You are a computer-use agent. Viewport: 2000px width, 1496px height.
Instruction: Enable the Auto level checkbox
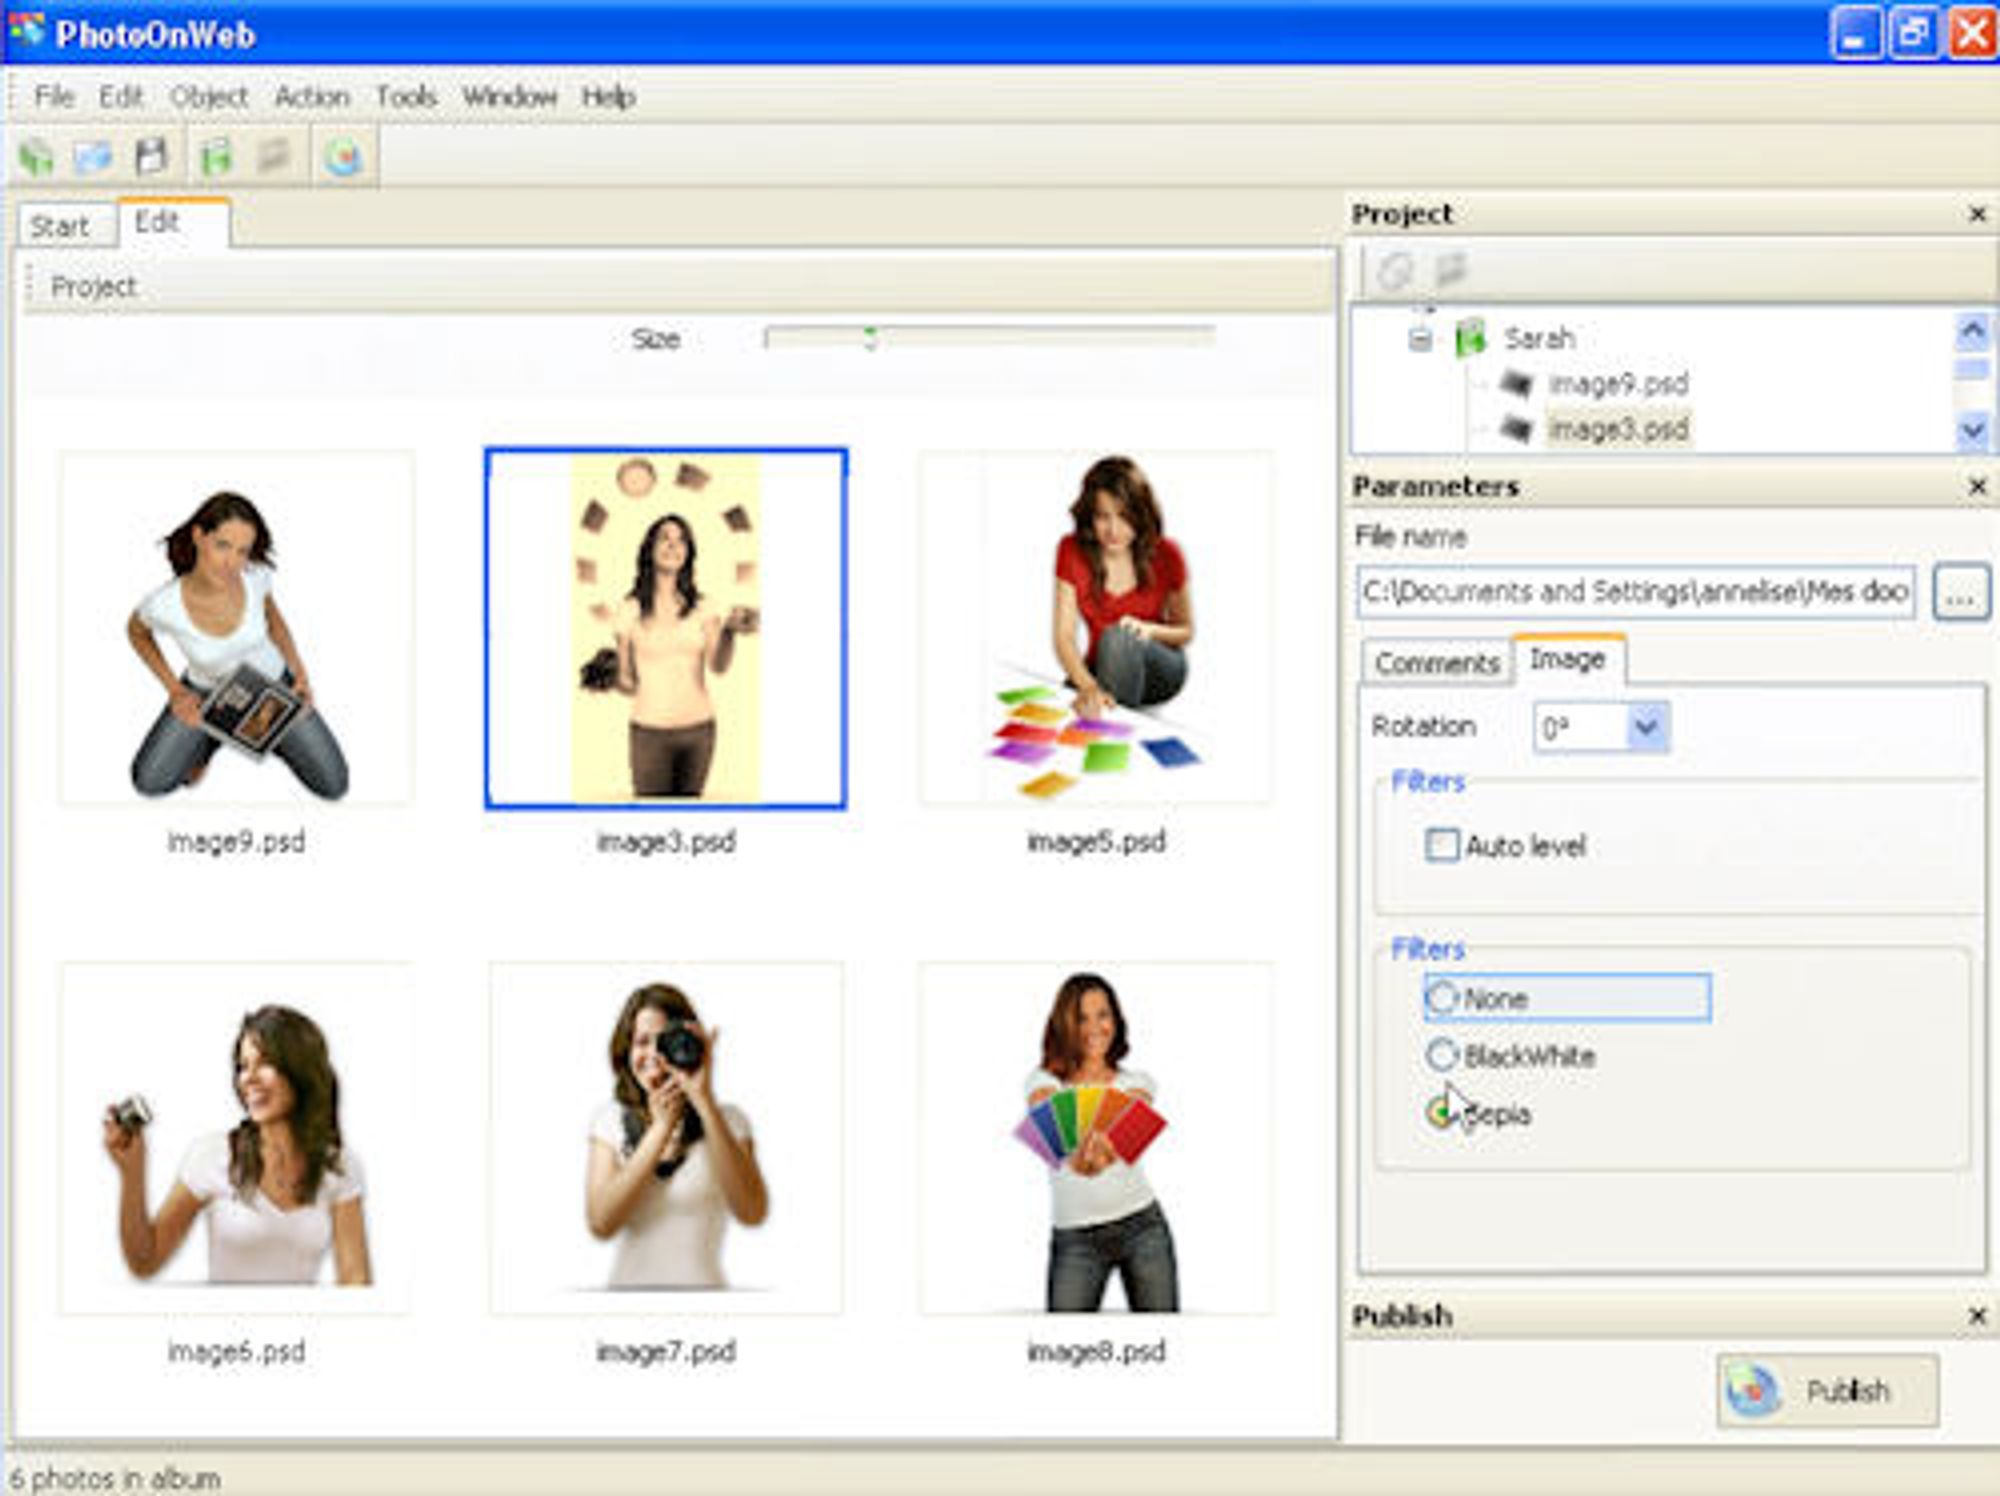point(1441,845)
